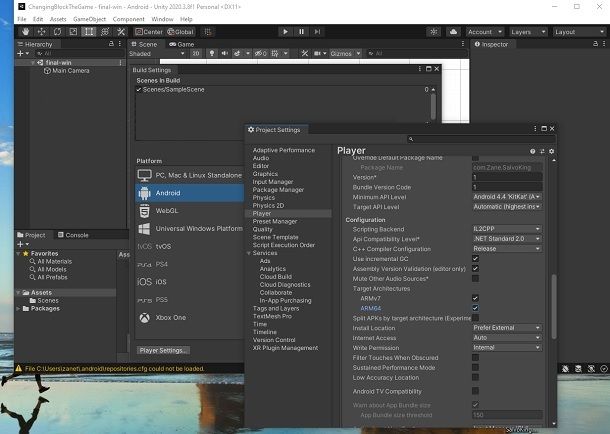Viewport: 610px width, 434px height.
Task: Open the Layout dropdown
Action: point(580,32)
